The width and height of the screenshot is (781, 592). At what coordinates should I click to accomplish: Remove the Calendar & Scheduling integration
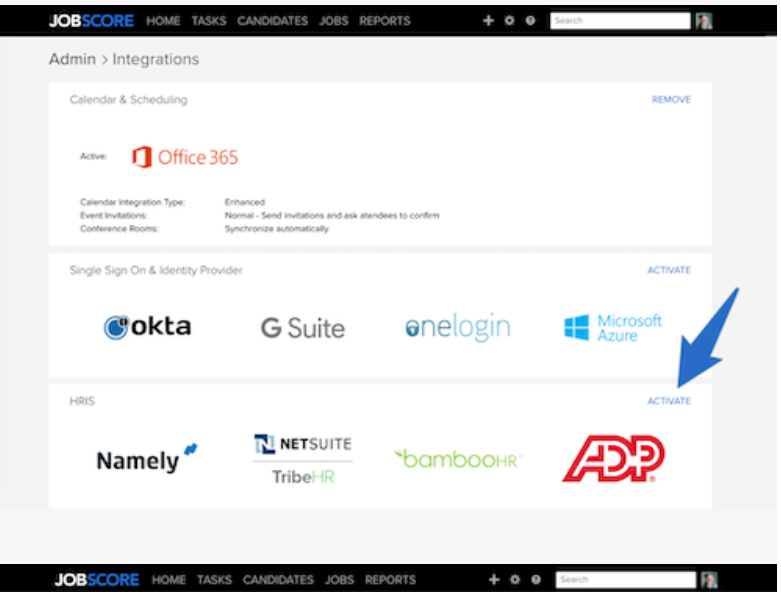pyautogui.click(x=671, y=100)
